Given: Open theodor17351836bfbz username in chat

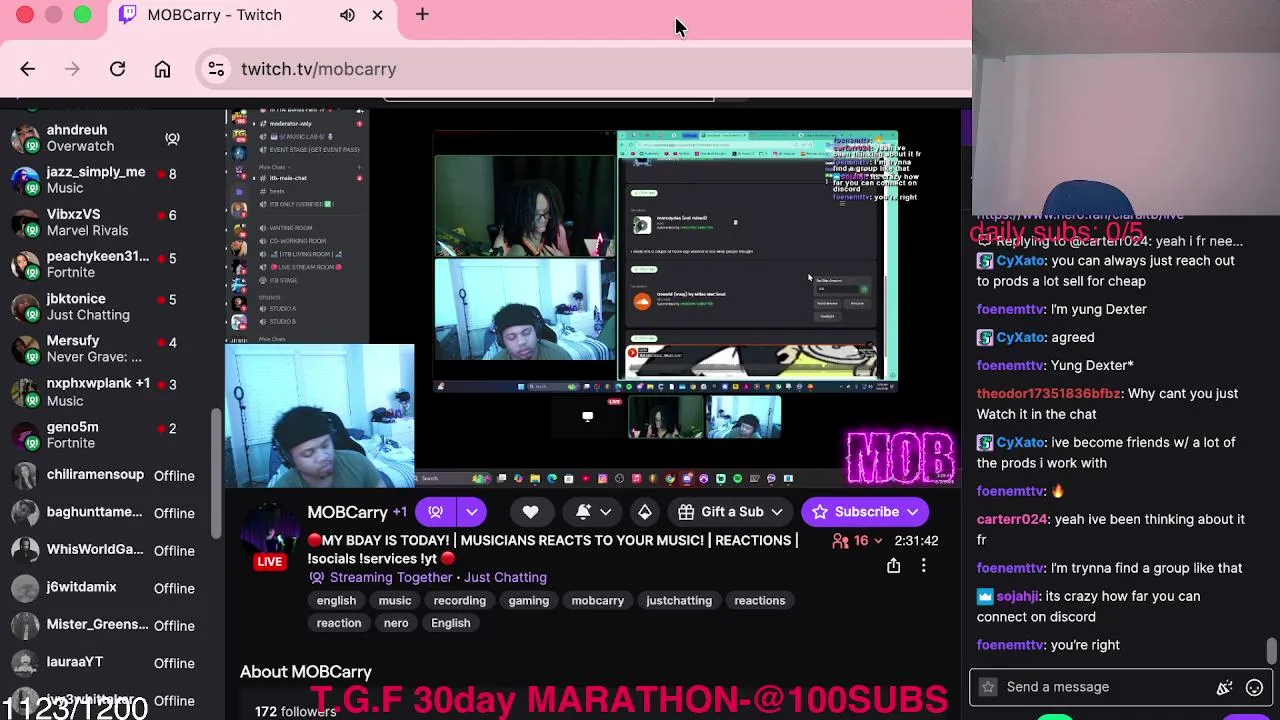Looking at the screenshot, I should click(1049, 393).
